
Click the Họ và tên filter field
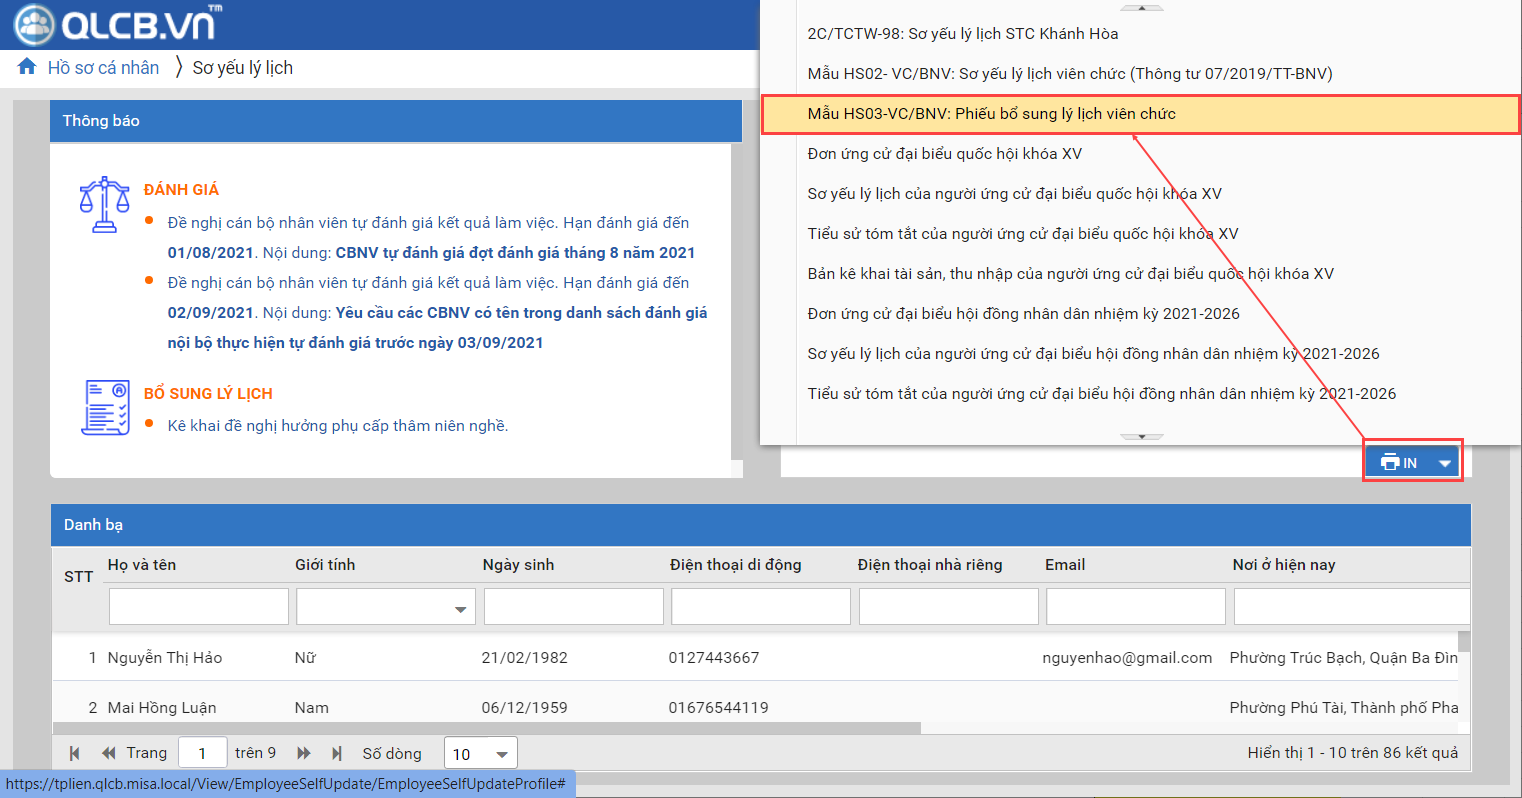tap(198, 607)
